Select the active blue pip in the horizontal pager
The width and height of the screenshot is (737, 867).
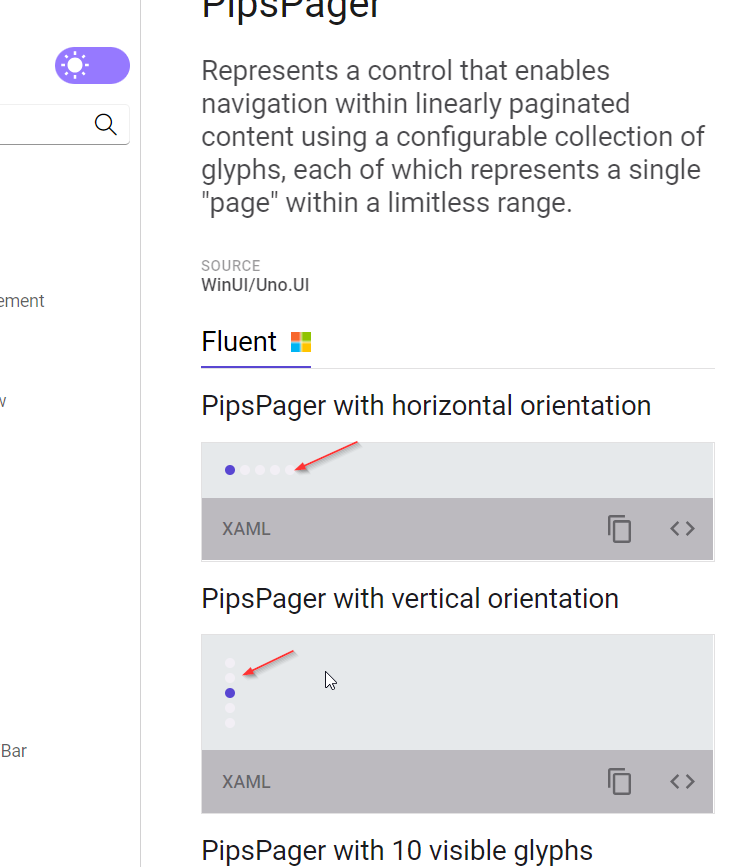click(229, 469)
